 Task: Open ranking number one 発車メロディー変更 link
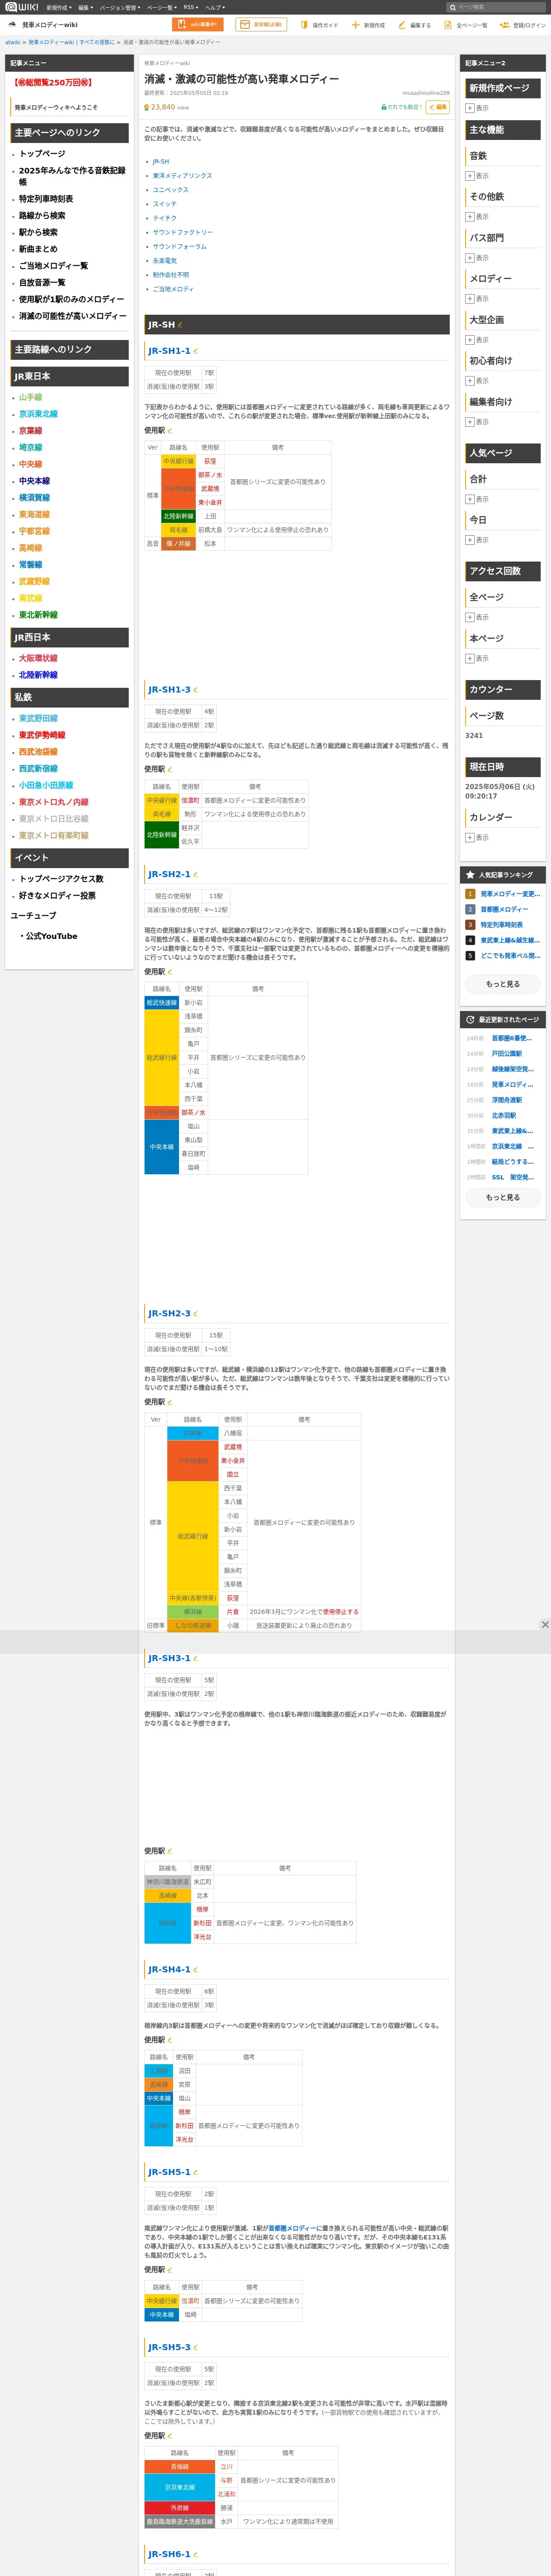pos(509,894)
